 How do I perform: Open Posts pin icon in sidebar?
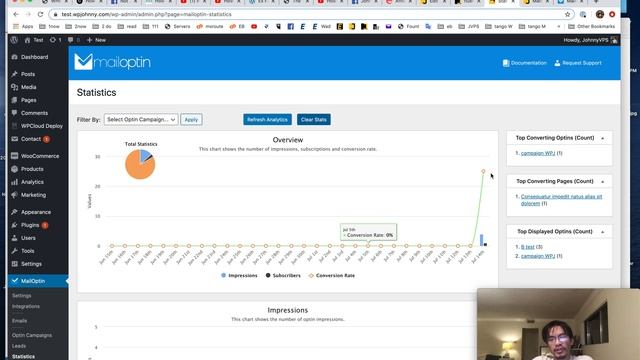pyautogui.click(x=15, y=74)
